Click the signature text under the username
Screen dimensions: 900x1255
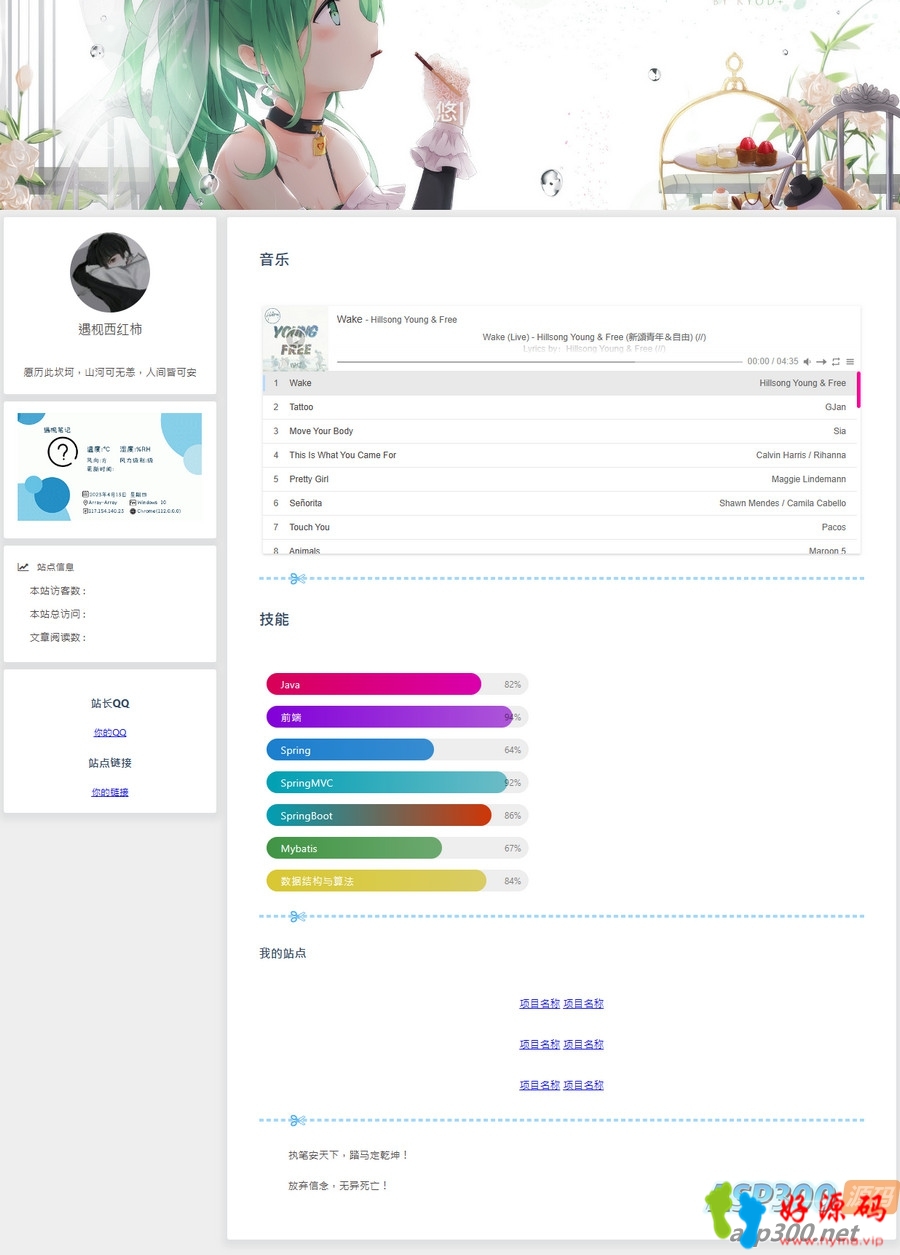[110, 372]
